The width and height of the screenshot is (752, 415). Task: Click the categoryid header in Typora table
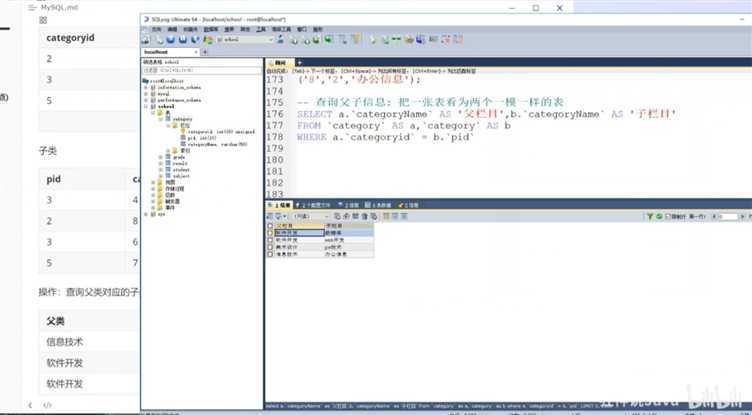point(70,38)
